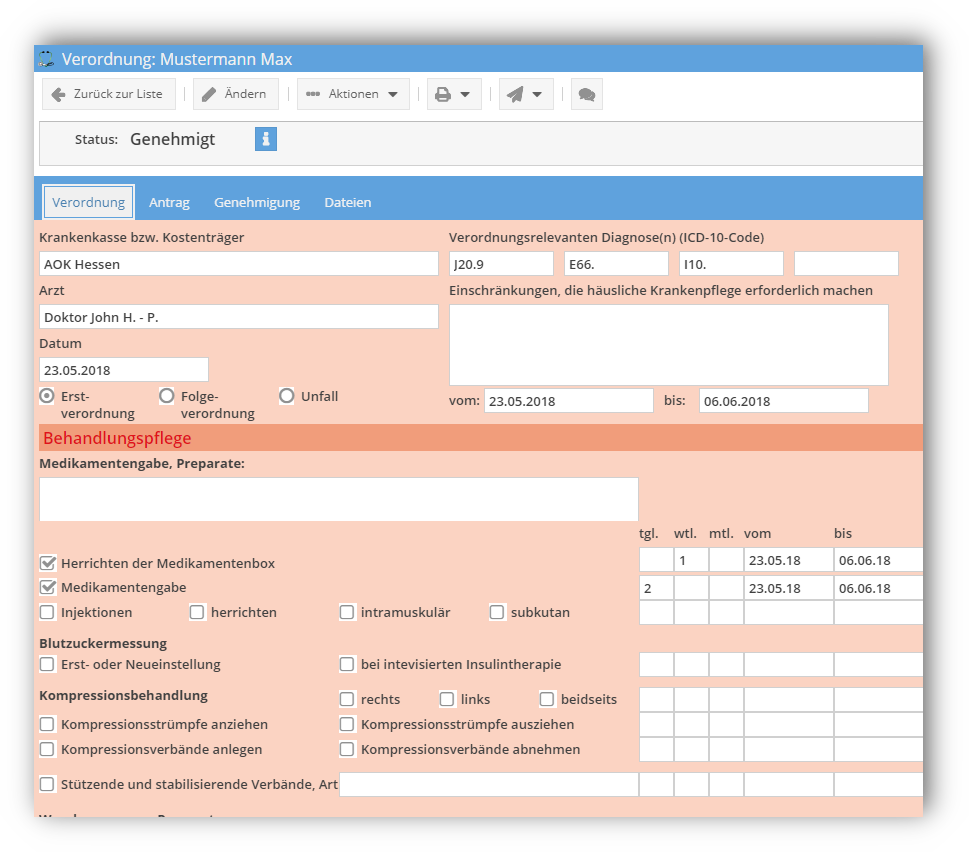Select the Folgeverordnung radio button
The height and width of the screenshot is (852, 969).
click(167, 396)
